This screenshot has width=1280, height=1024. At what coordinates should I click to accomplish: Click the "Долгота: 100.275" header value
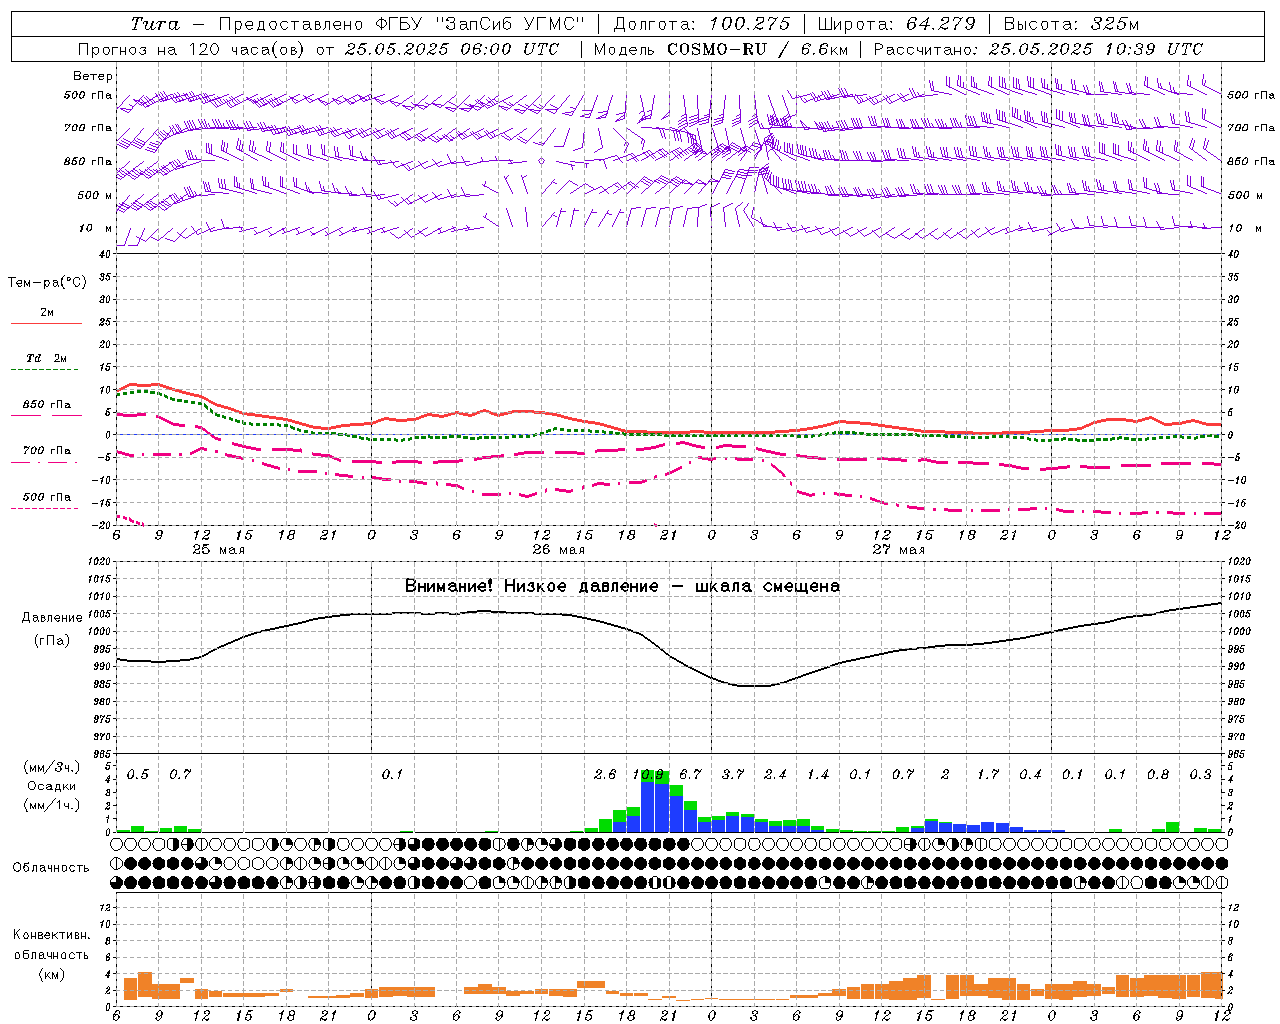701,24
